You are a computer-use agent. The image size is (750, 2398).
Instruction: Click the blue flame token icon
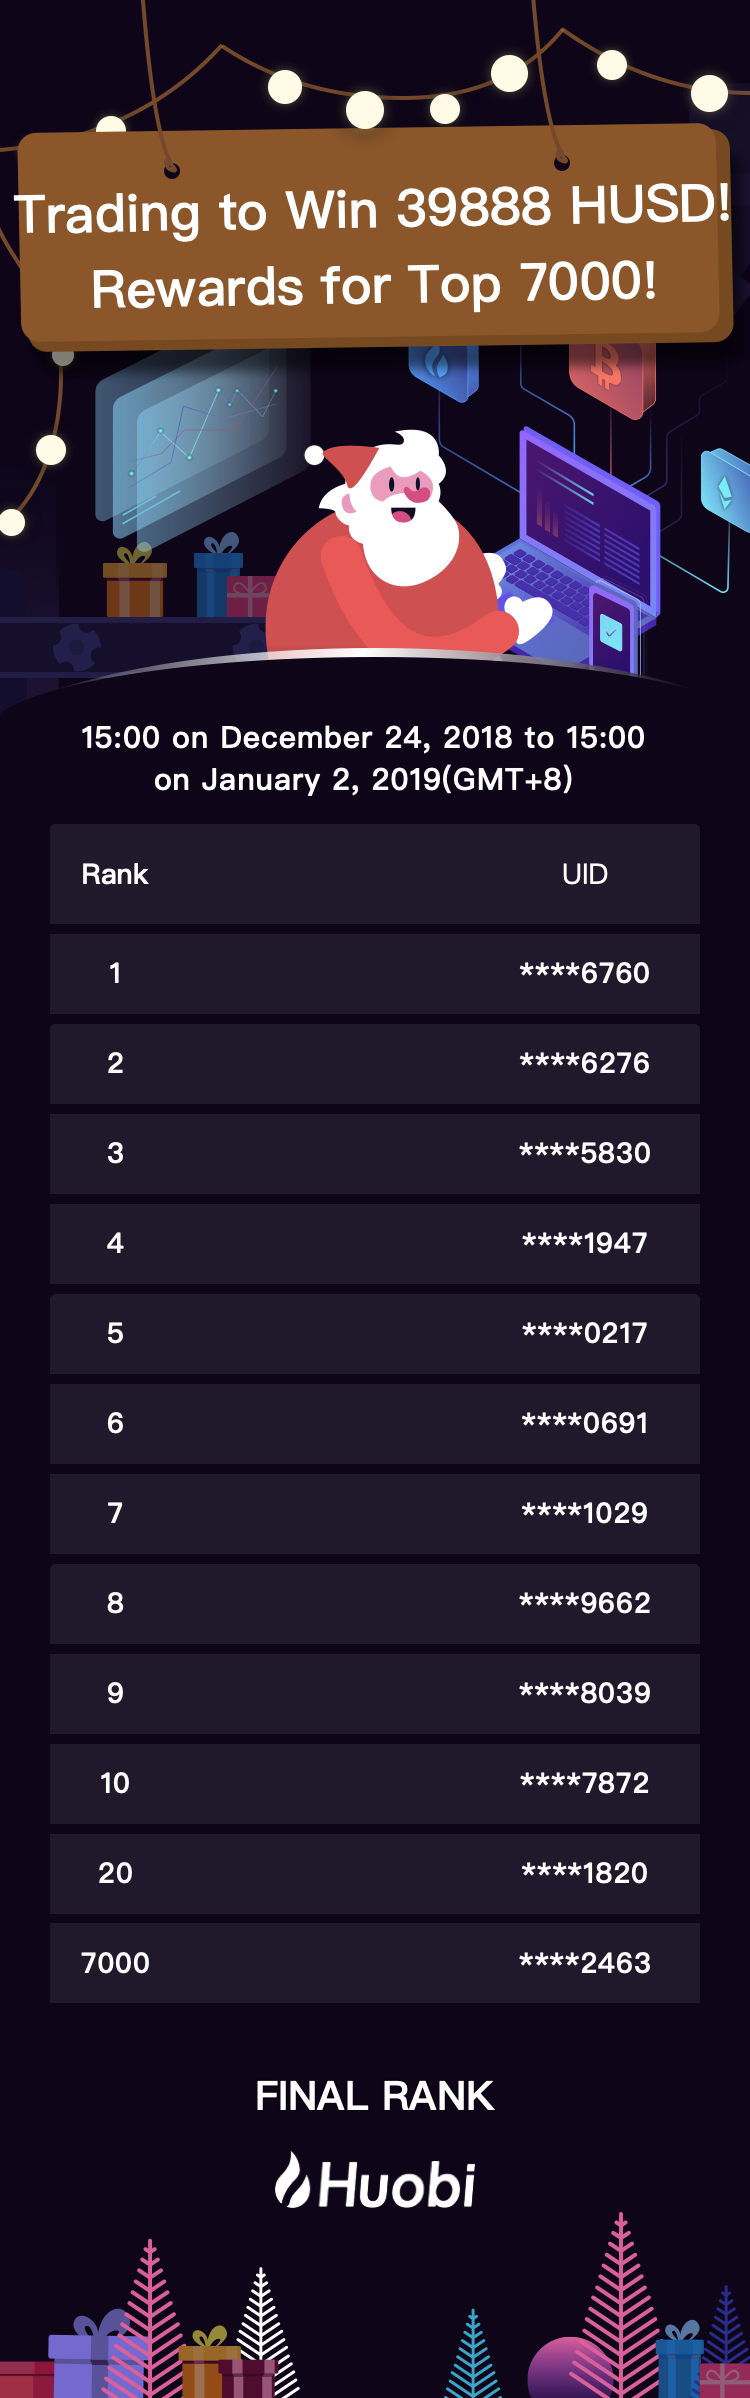(443, 368)
